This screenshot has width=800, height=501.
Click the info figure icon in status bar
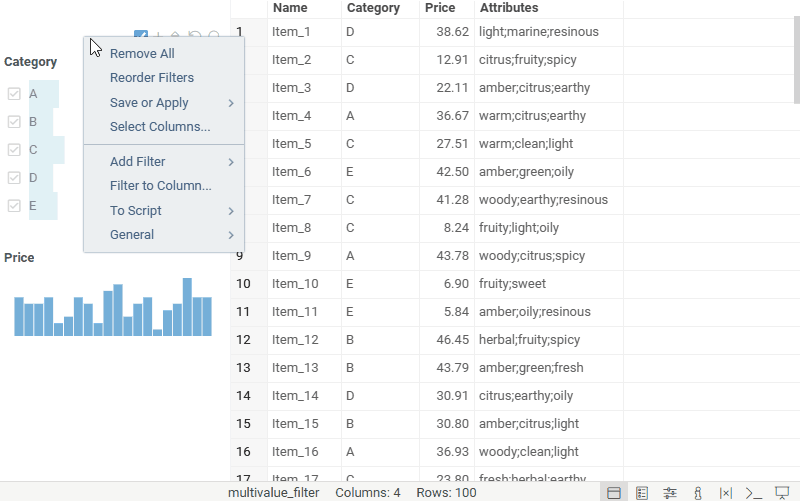point(698,493)
